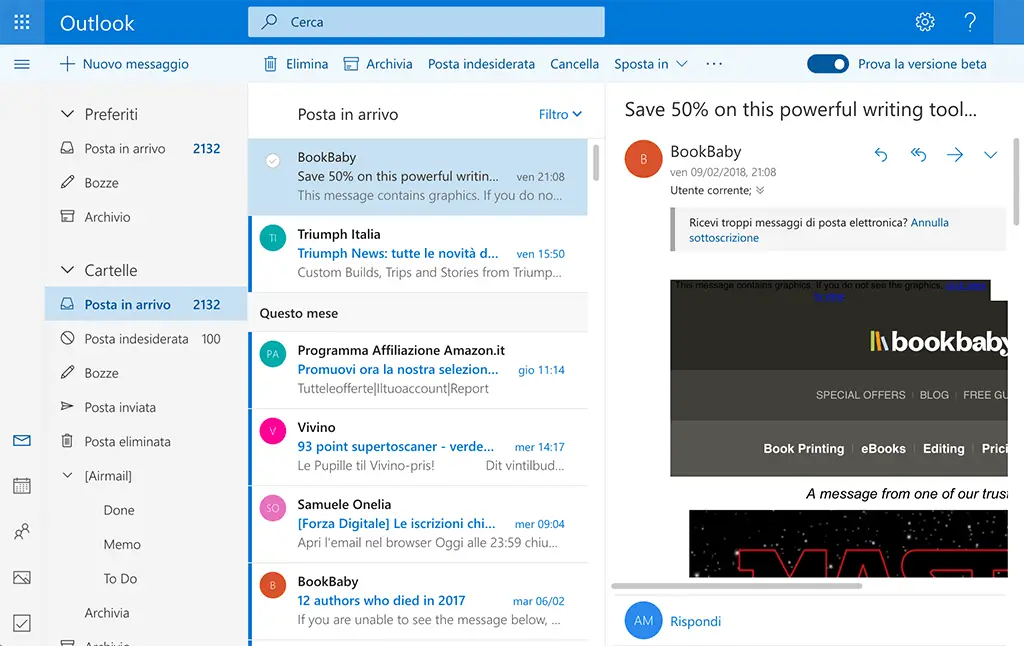This screenshot has height=646, width=1024.
Task: Select Posta in arrivo under Cartelle
Action: [x=146, y=304]
